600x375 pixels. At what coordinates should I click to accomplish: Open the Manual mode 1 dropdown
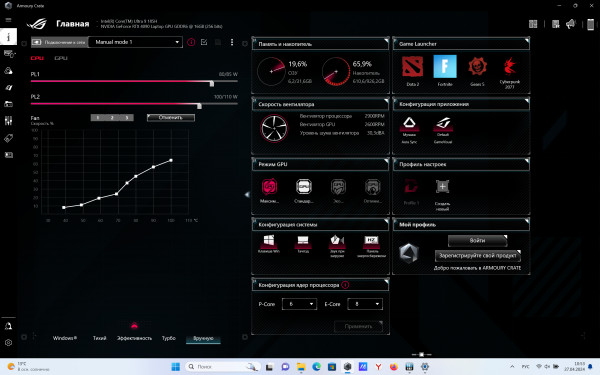coord(135,42)
